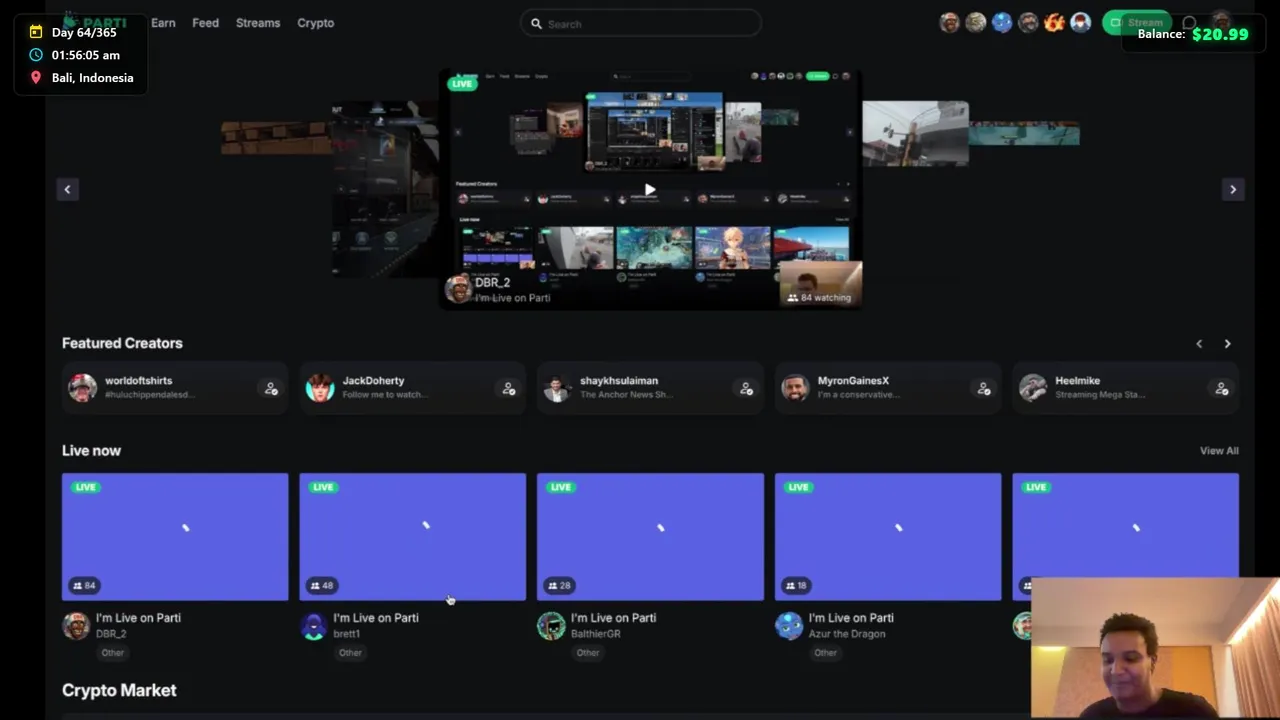The image size is (1280, 720).
Task: Follow Heelmike
Action: (1221, 388)
